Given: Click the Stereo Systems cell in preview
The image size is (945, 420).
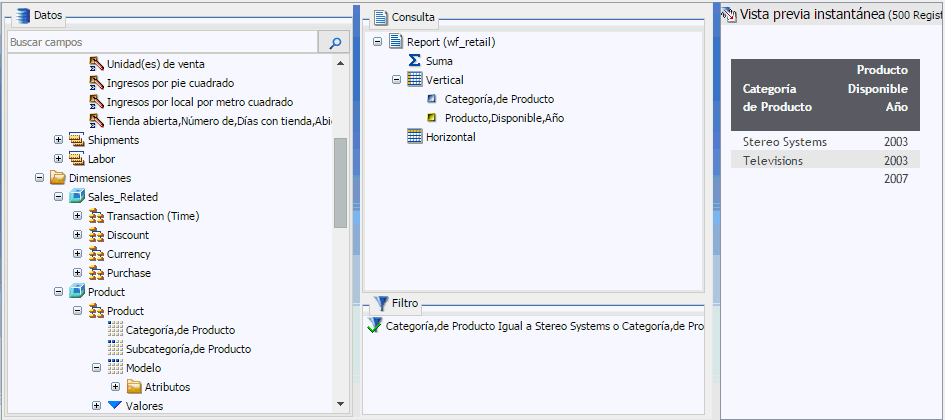Looking at the screenshot, I should [x=785, y=142].
